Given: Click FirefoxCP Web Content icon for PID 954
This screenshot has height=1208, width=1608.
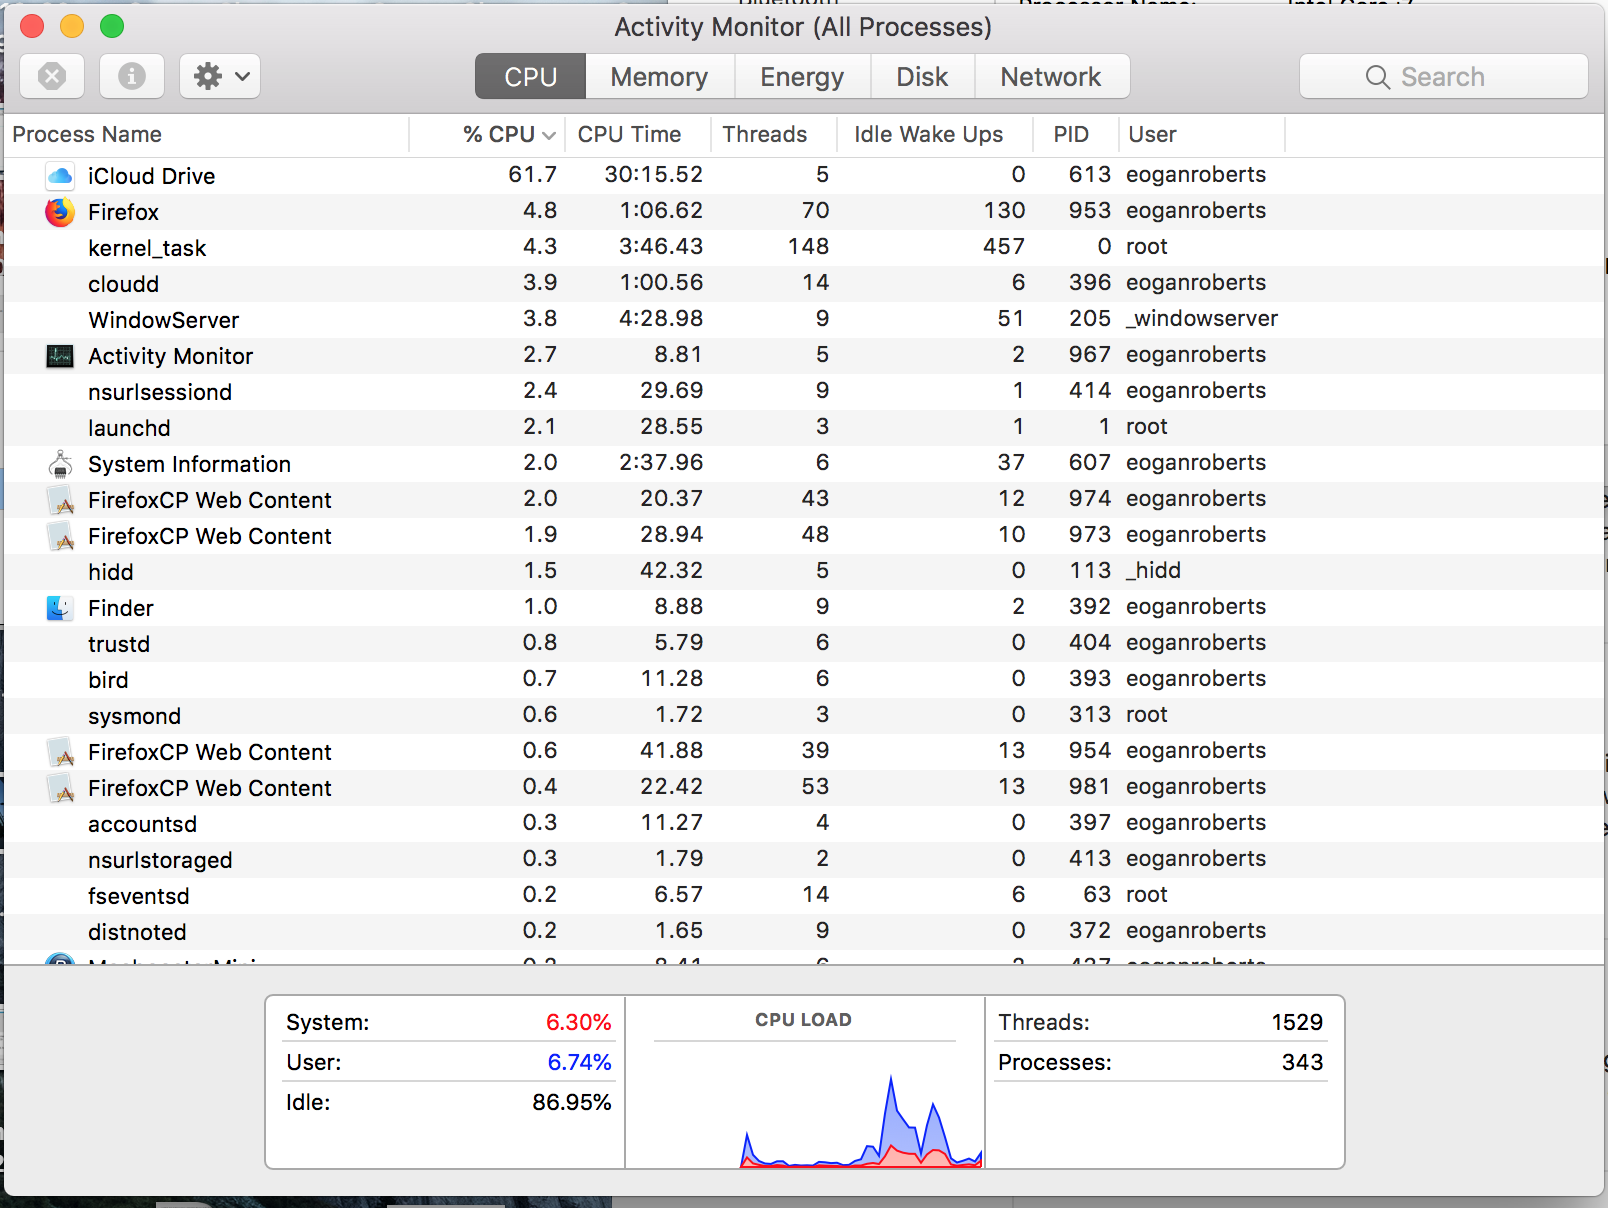Looking at the screenshot, I should point(60,752).
